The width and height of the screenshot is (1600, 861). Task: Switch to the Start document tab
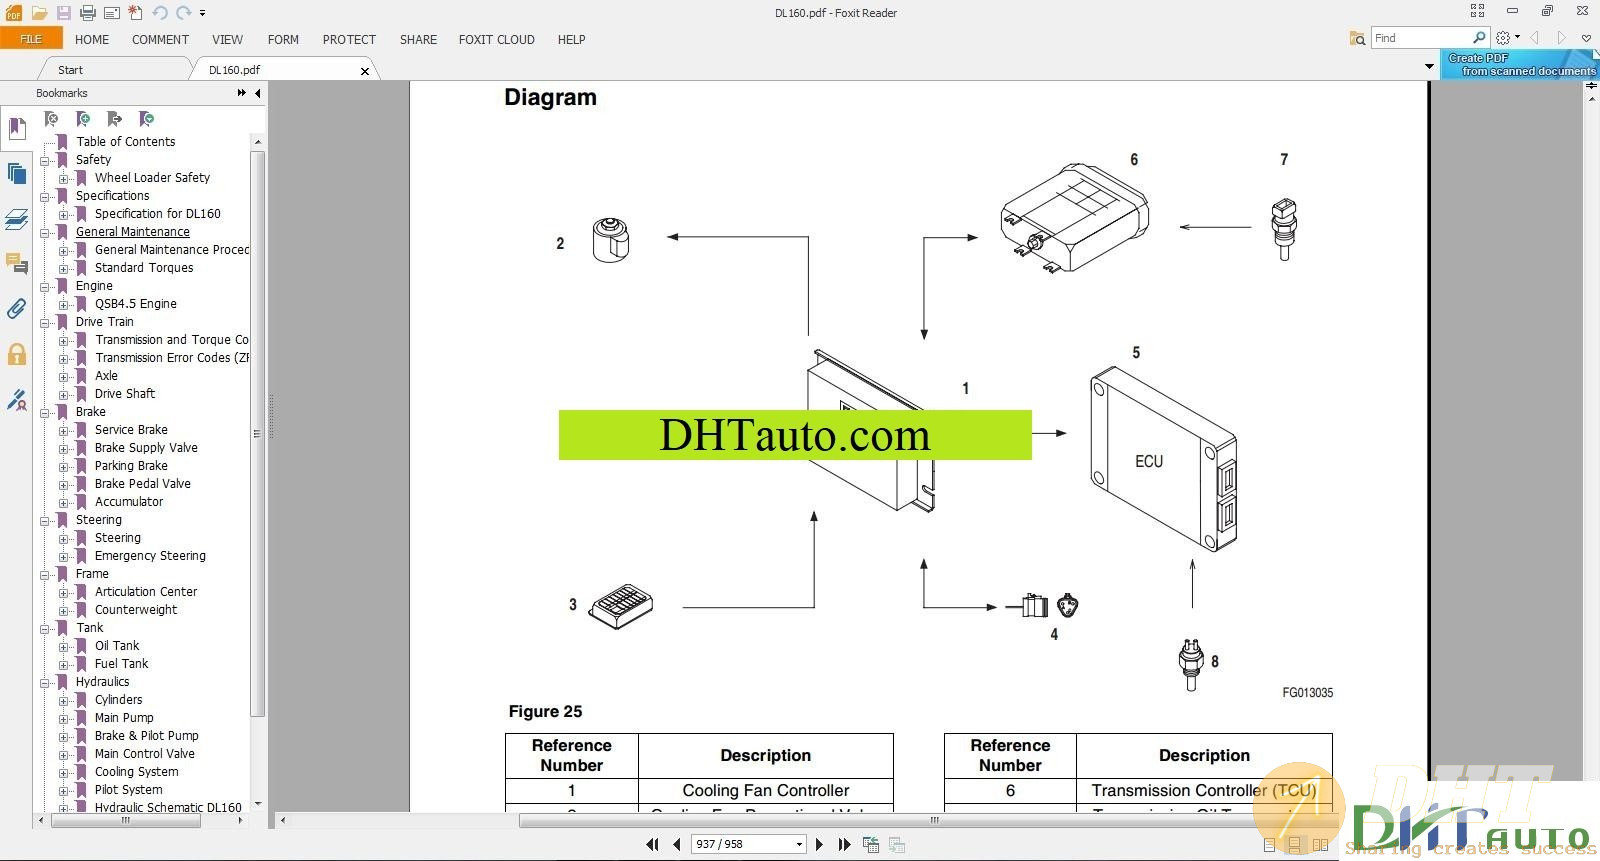click(x=70, y=70)
